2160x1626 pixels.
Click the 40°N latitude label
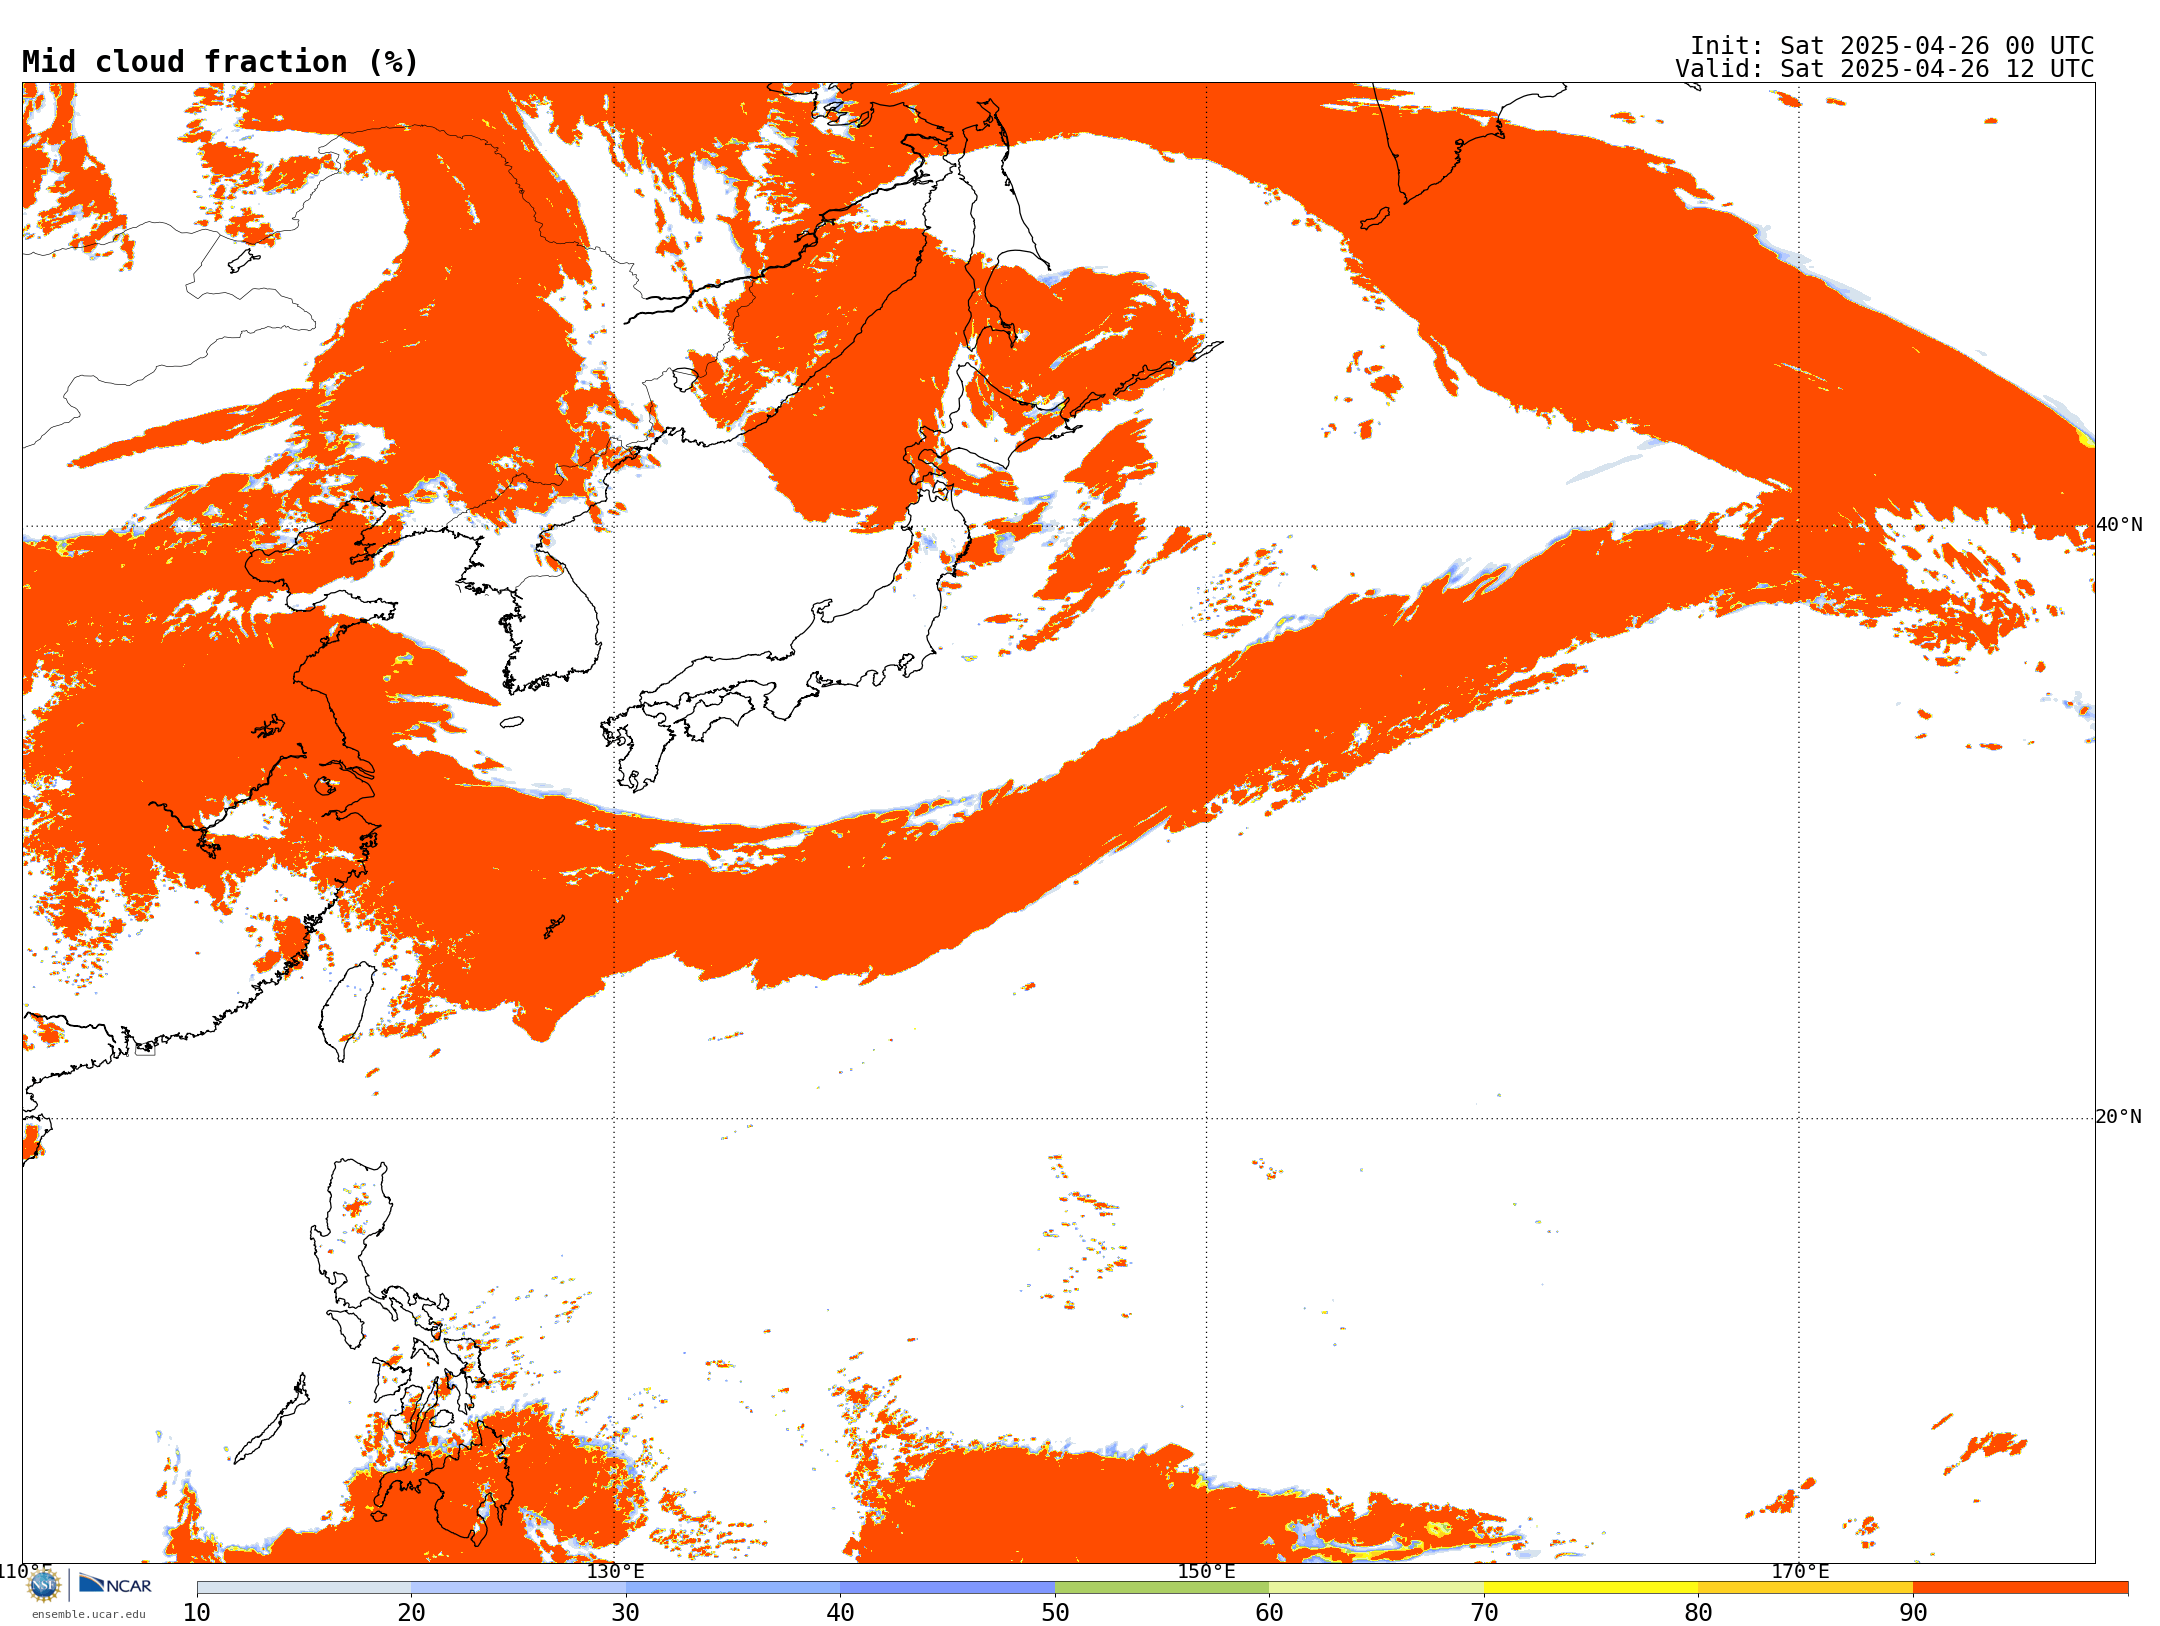(2119, 525)
